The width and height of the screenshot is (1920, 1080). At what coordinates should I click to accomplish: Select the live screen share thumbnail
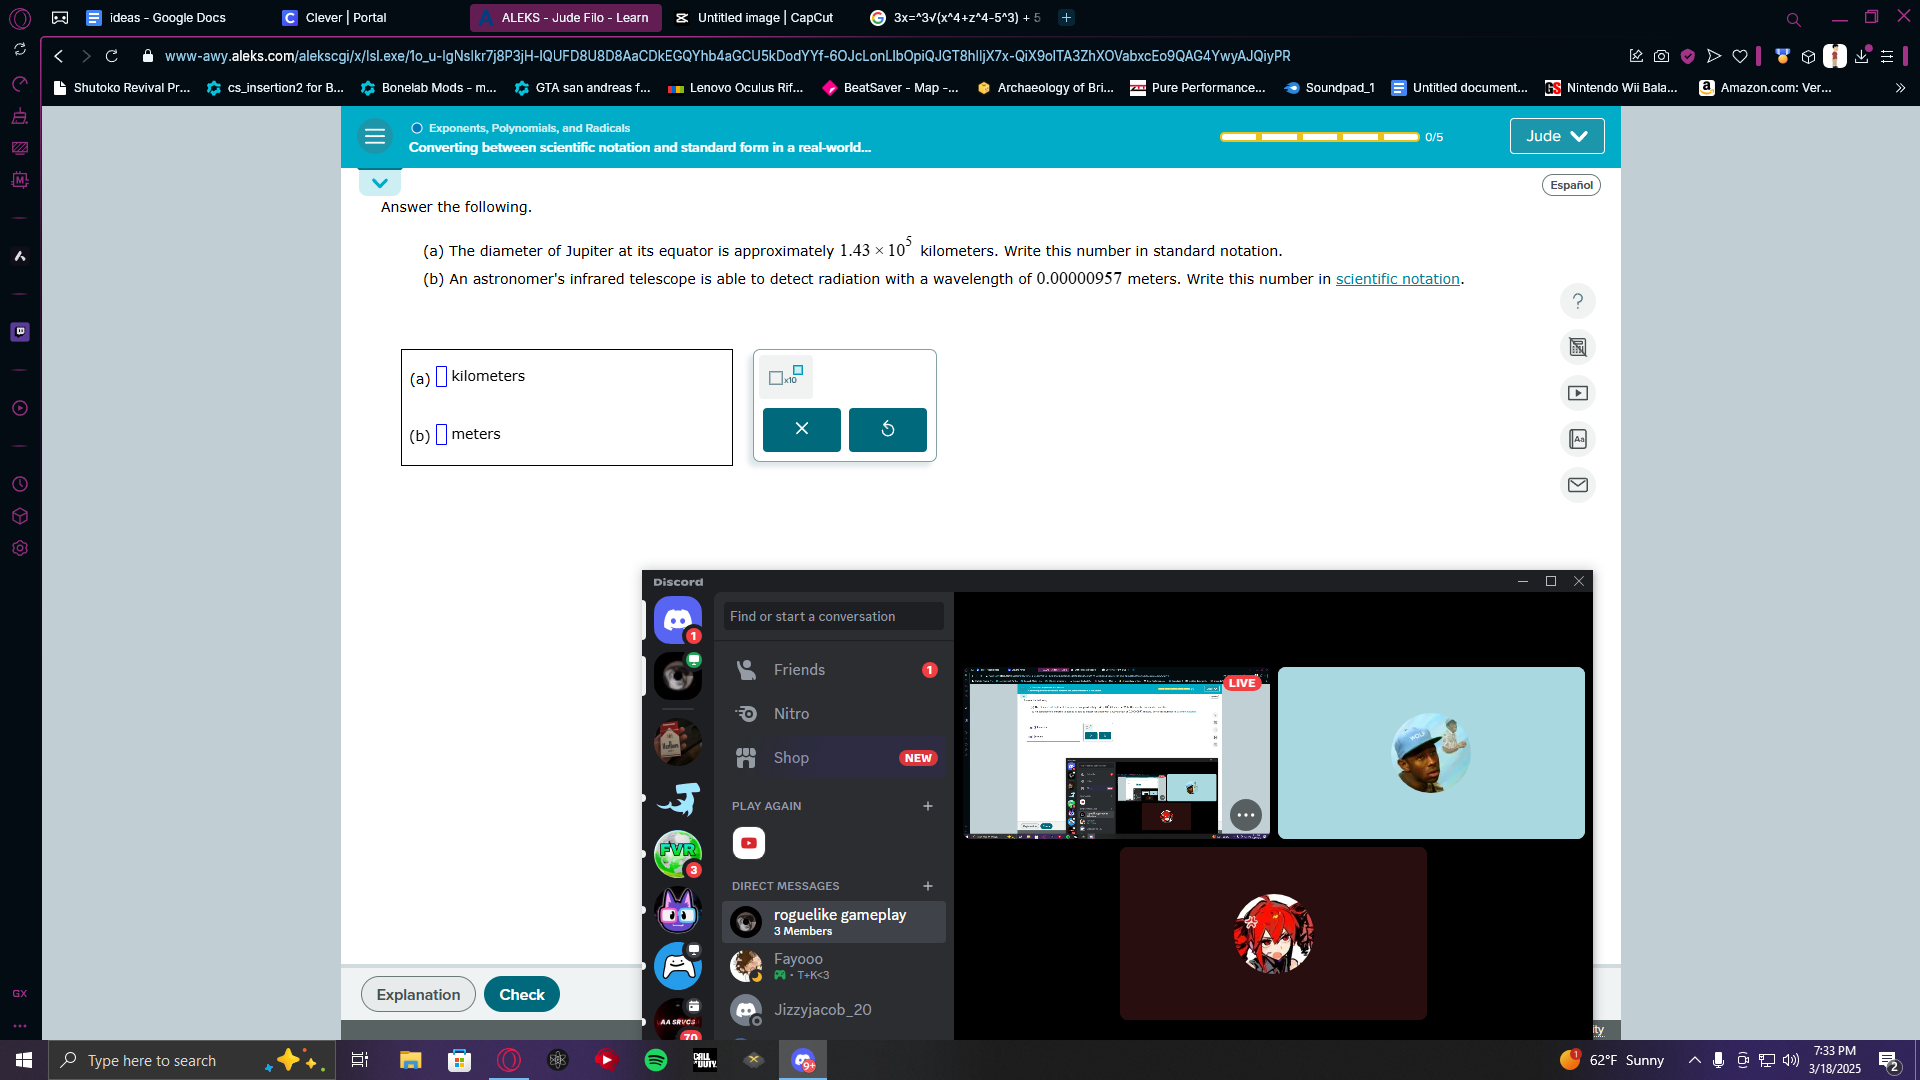pyautogui.click(x=1117, y=753)
